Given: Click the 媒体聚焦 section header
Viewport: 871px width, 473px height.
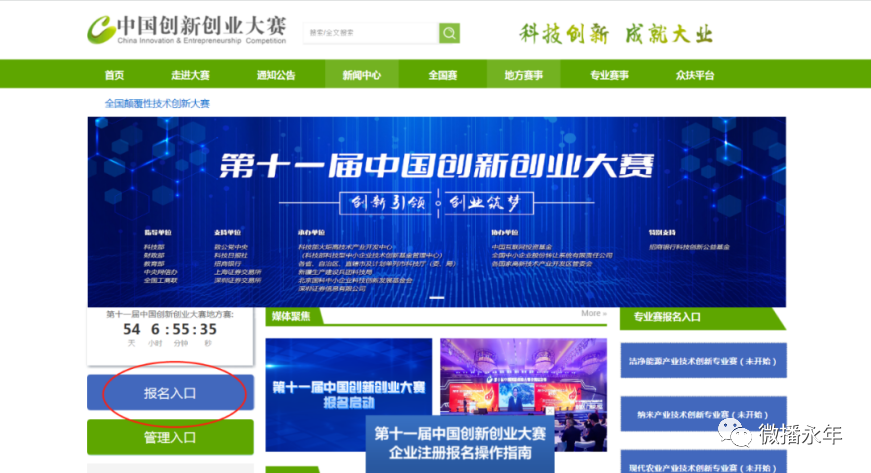Looking at the screenshot, I should coord(291,316).
